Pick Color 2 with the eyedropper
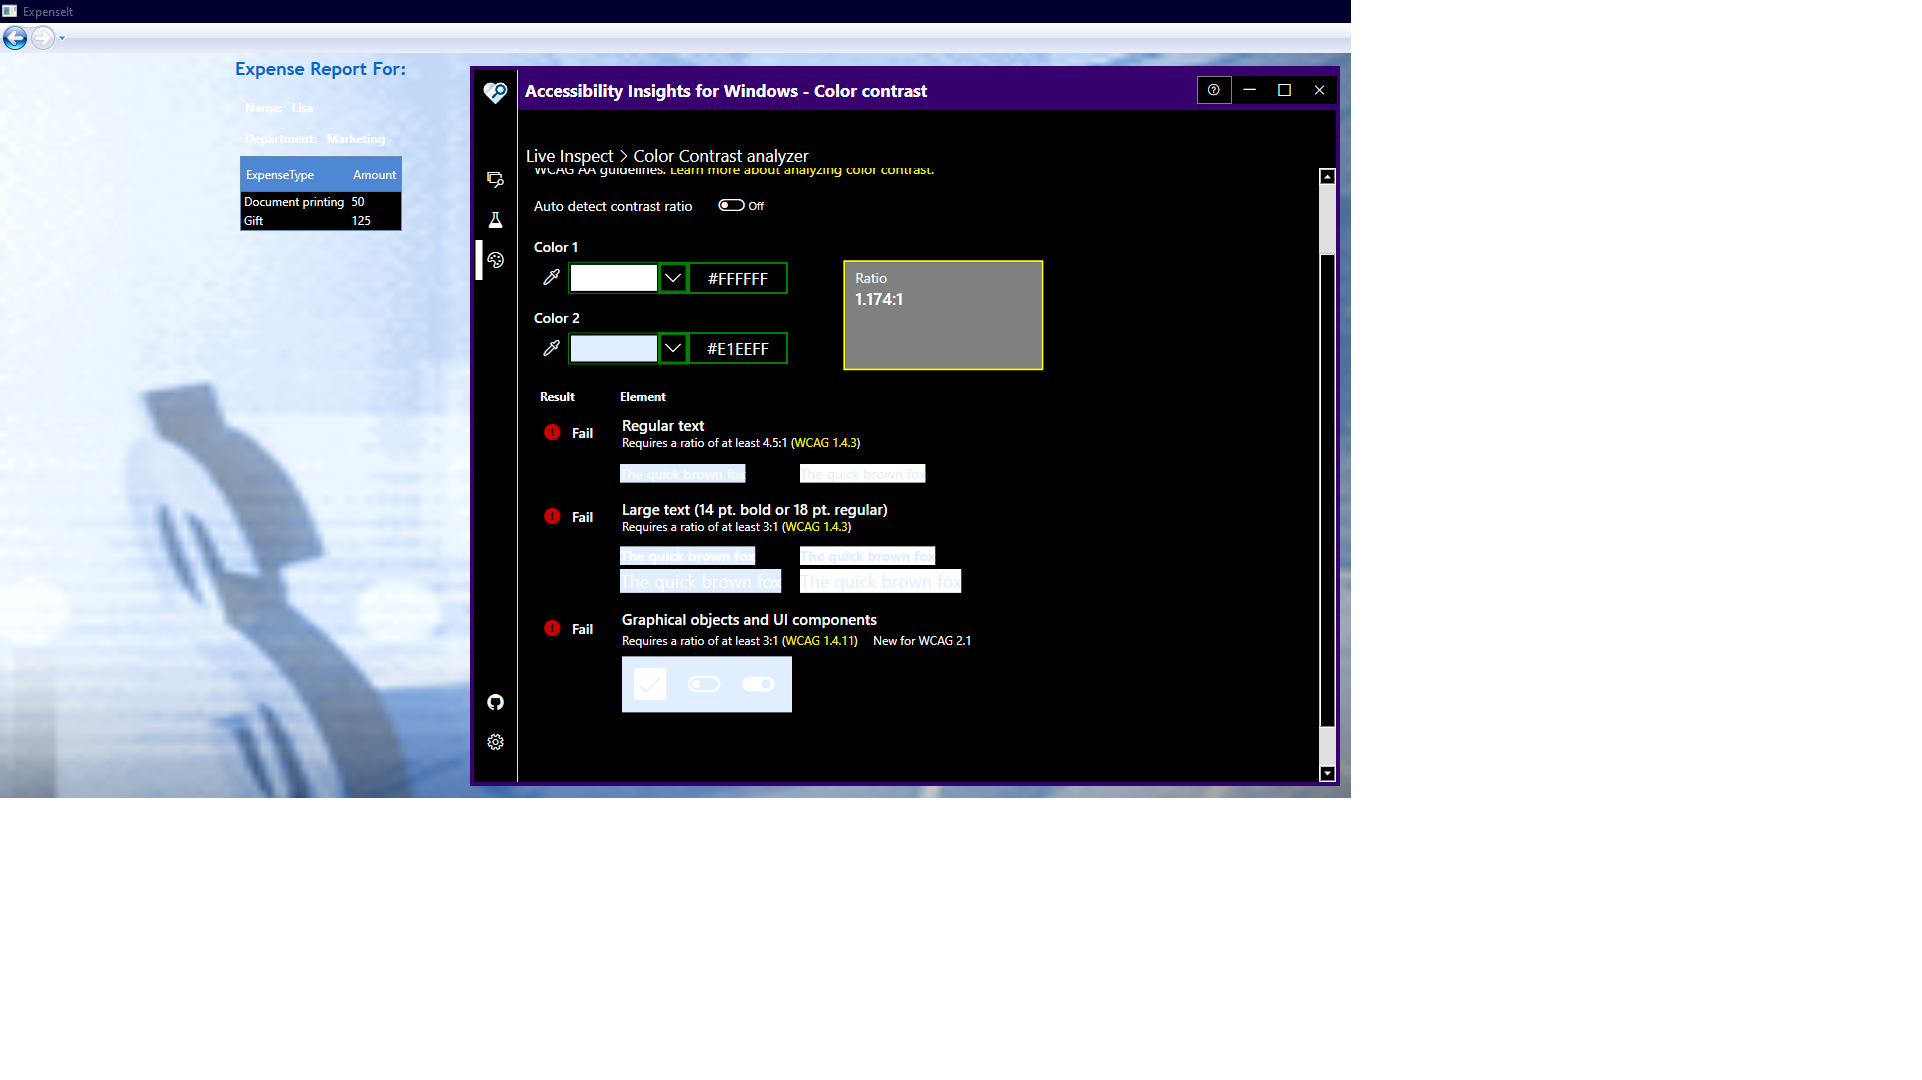Screen dimensions: 1922x1080 (551, 348)
